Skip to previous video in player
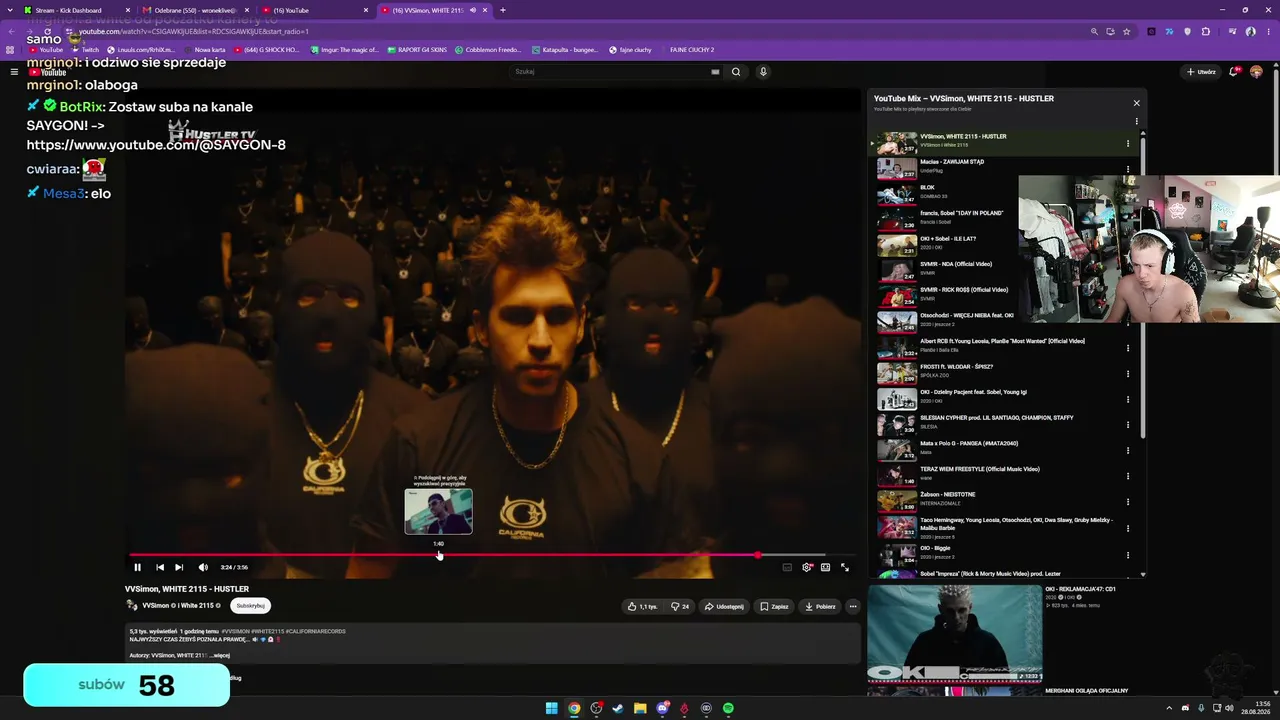Viewport: 1280px width, 720px height. point(160,567)
